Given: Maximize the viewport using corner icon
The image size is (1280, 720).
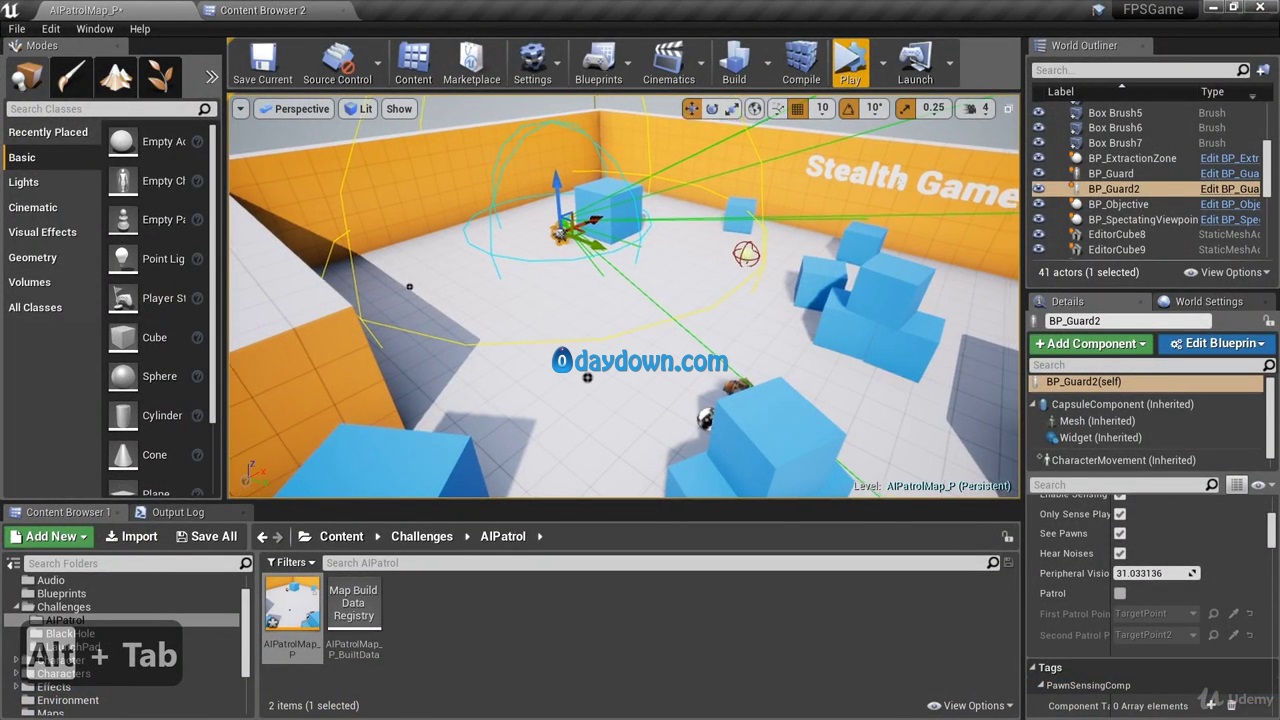Looking at the screenshot, I should pyautogui.click(x=1007, y=109).
